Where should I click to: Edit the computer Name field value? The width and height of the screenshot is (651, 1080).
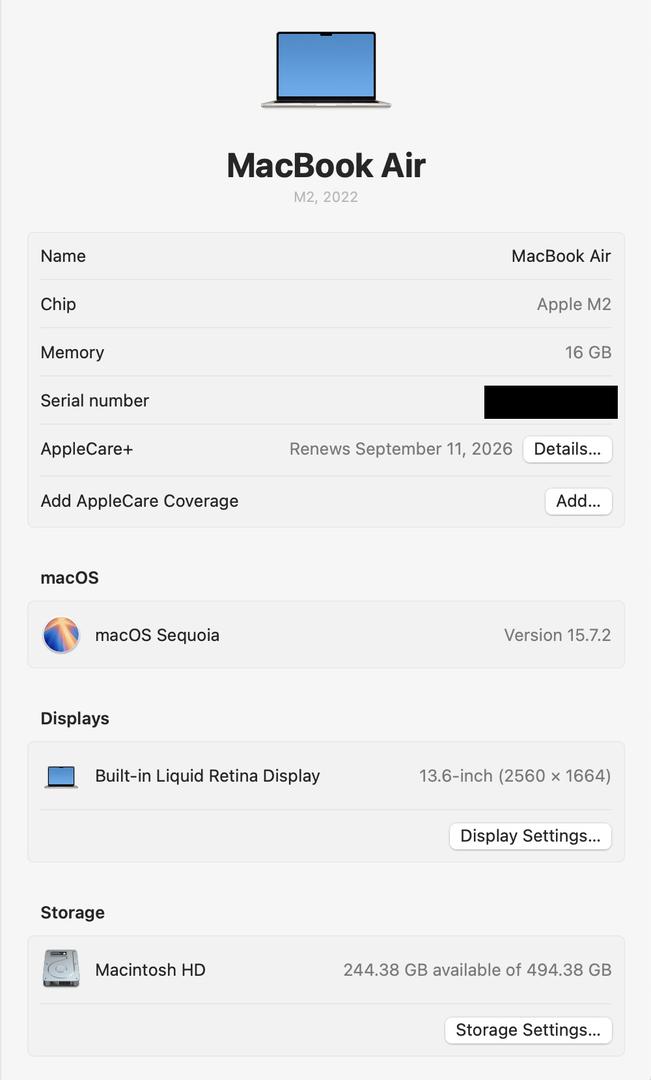[x=561, y=256]
